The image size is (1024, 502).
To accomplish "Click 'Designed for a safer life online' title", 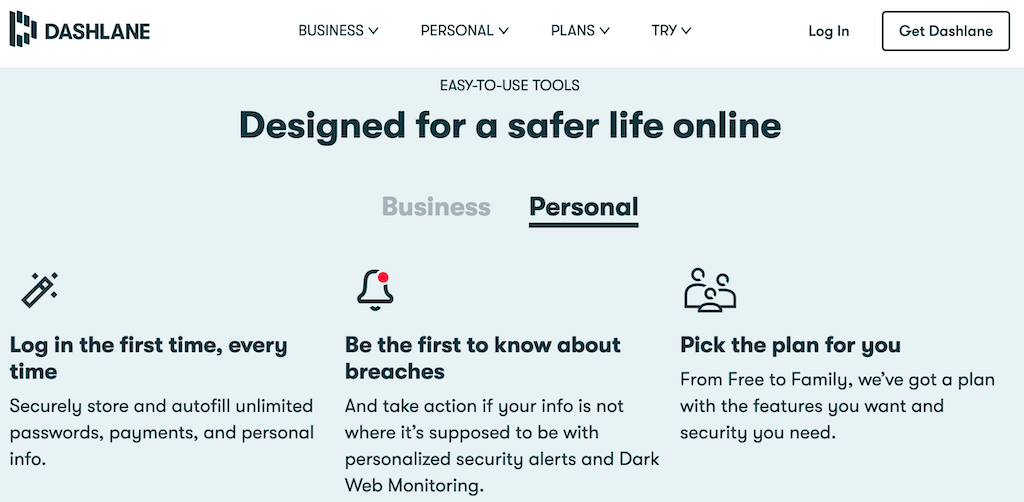I will pyautogui.click(x=511, y=125).
